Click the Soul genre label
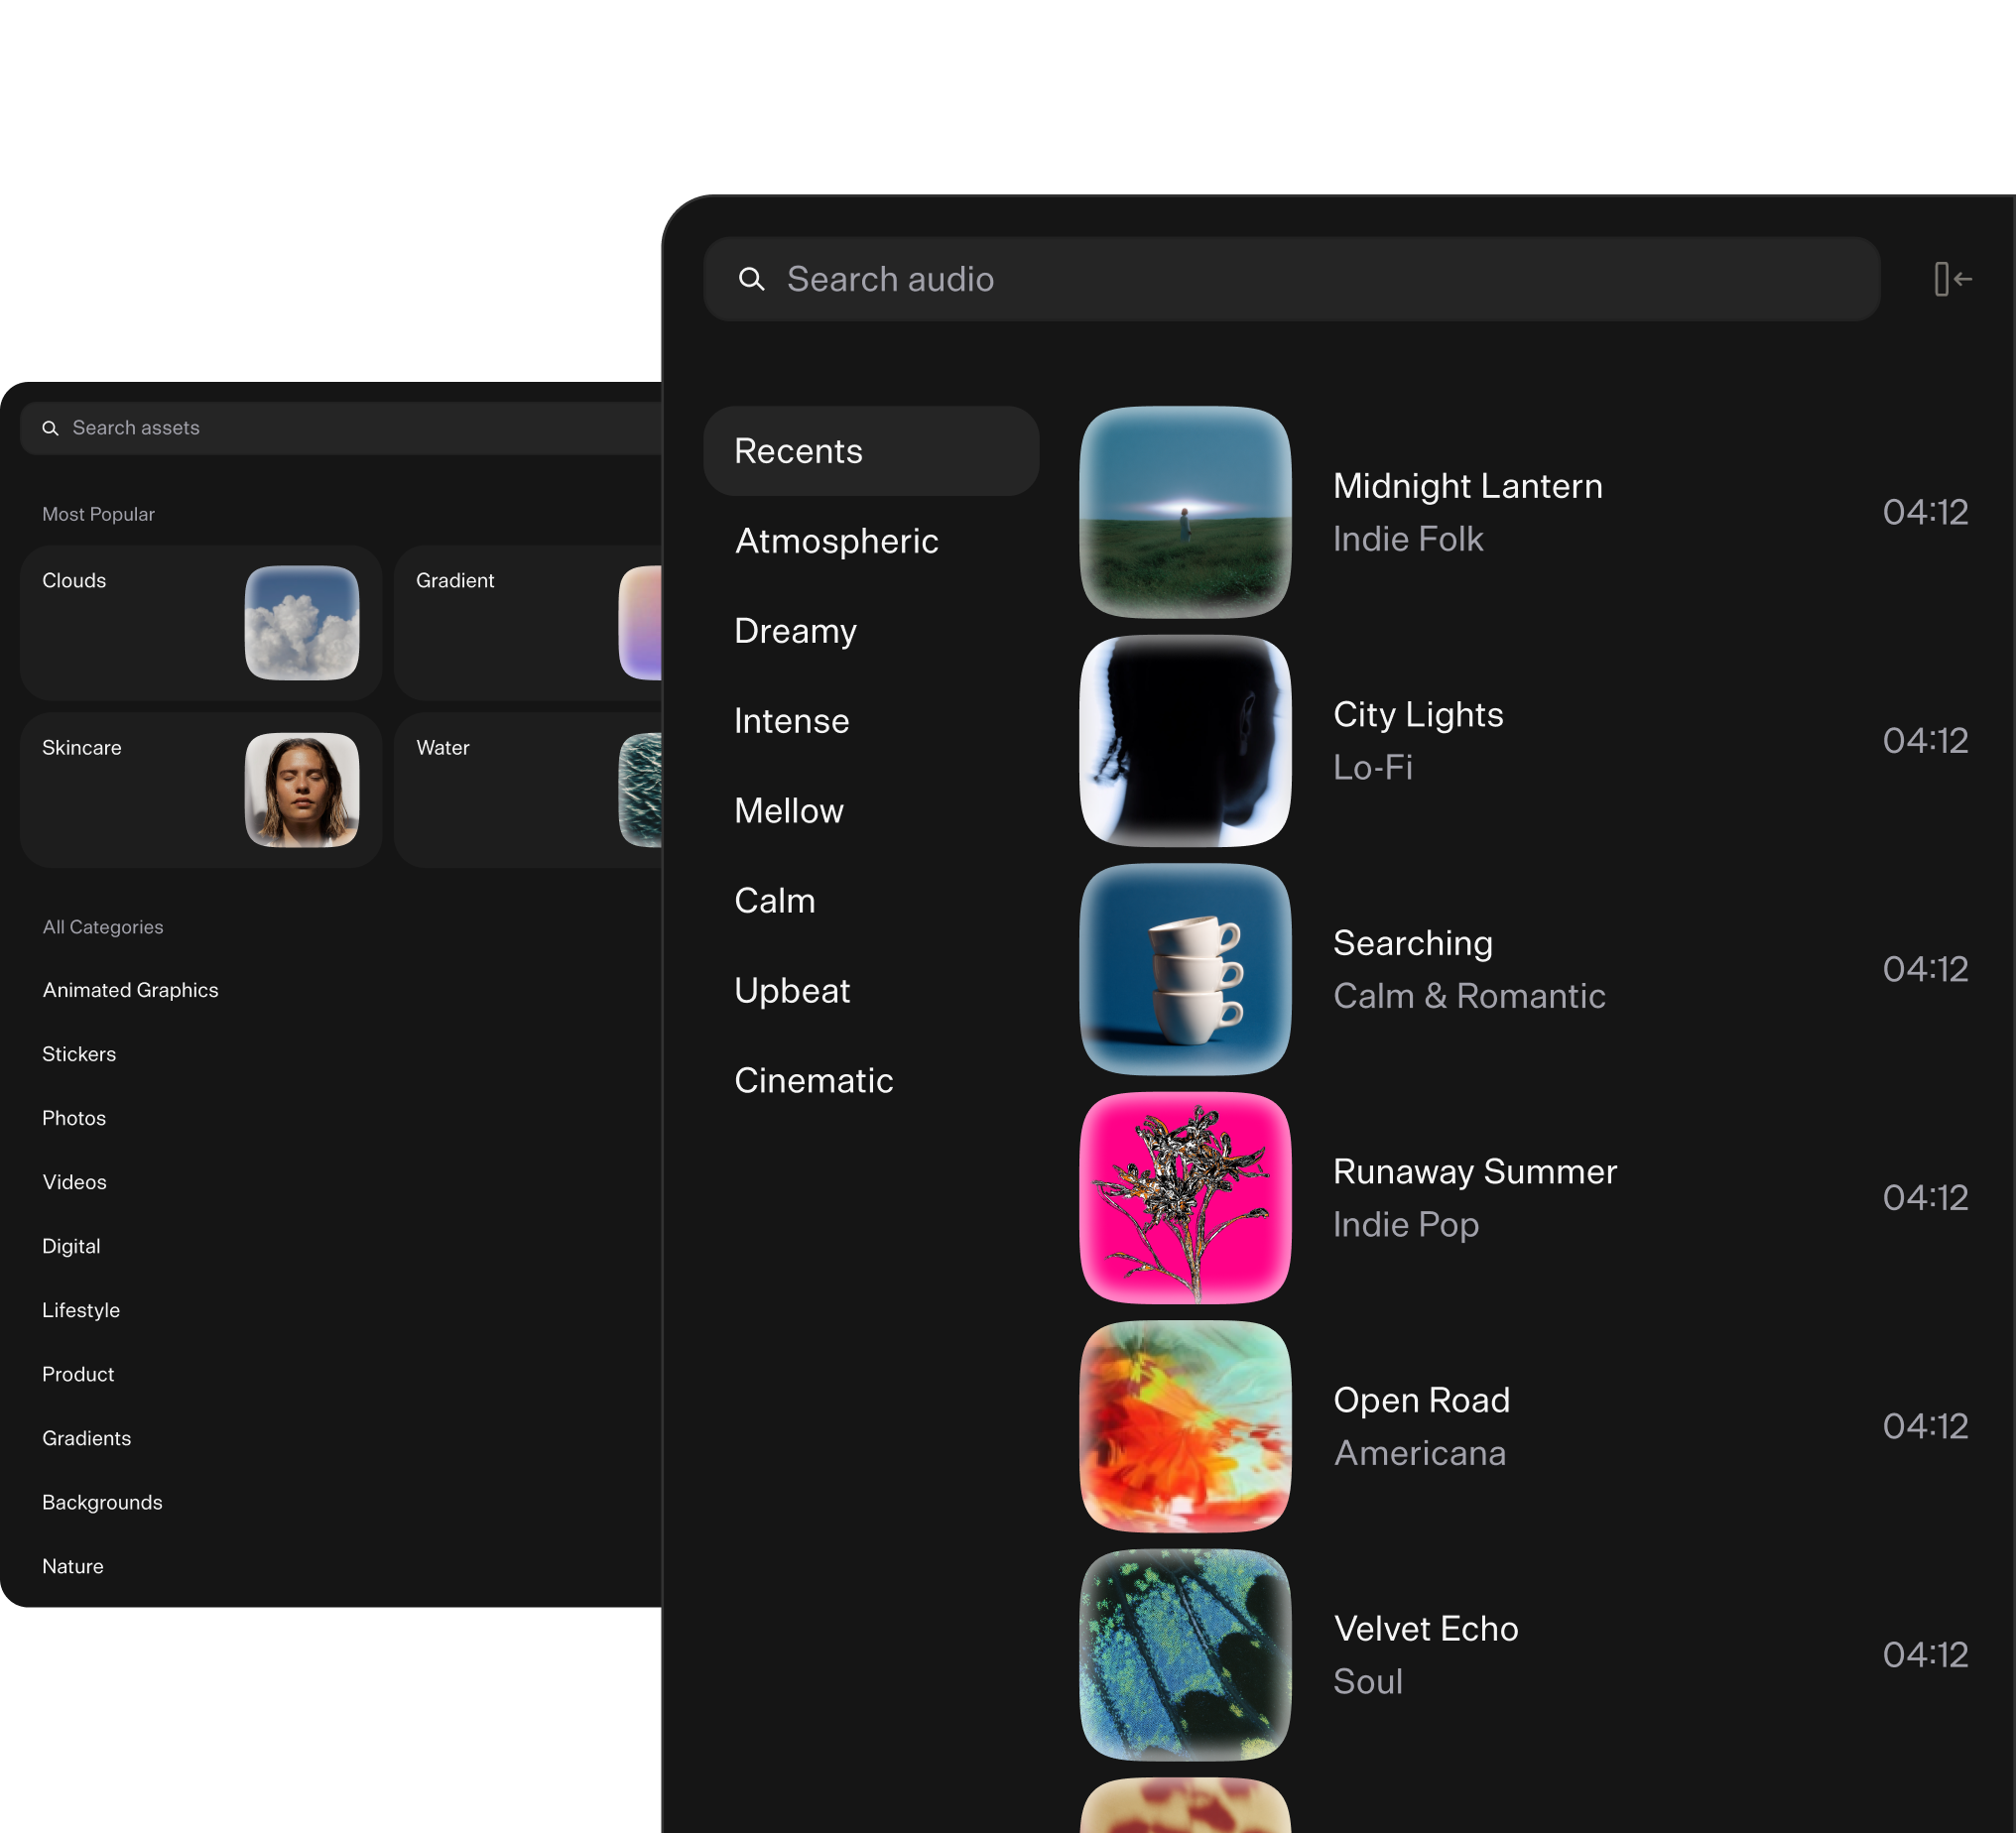Viewport: 2016px width, 1833px height. [1367, 1682]
